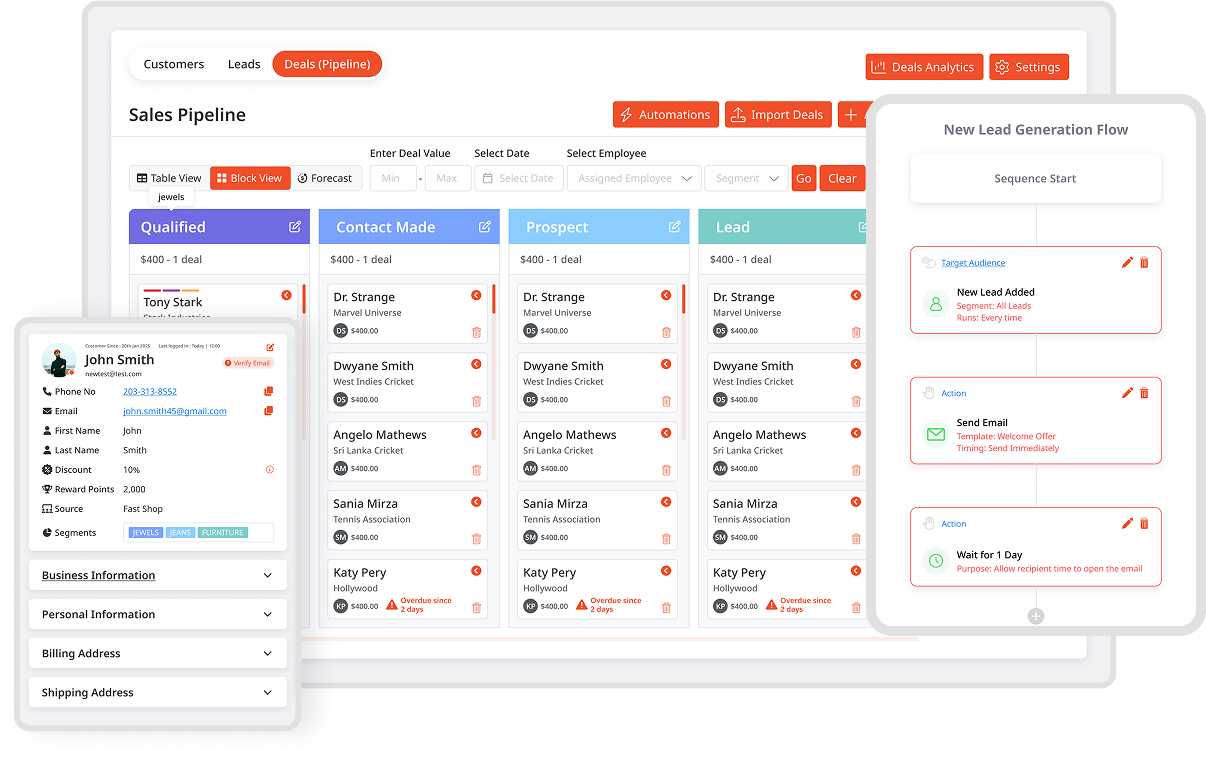Open Angelo Mathews deal in Prospect column

point(597,451)
